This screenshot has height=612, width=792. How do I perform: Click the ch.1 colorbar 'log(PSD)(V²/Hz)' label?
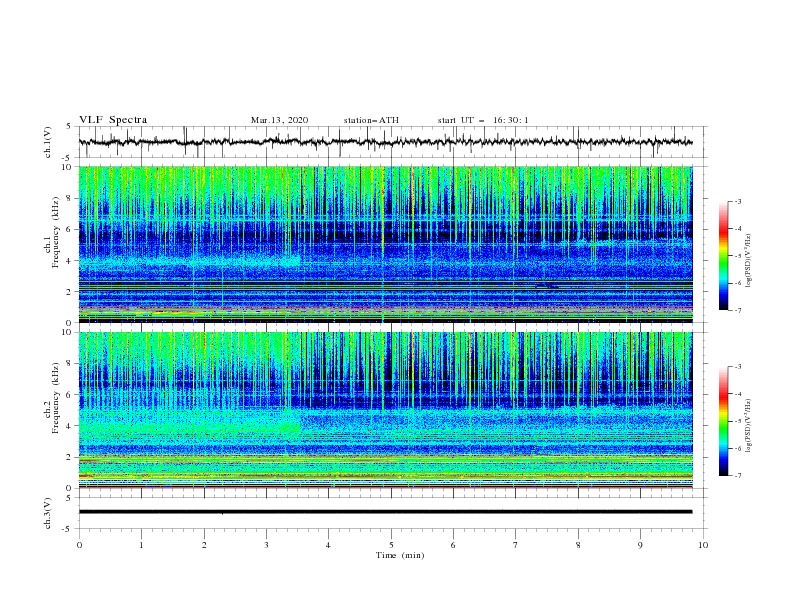(x=749, y=261)
